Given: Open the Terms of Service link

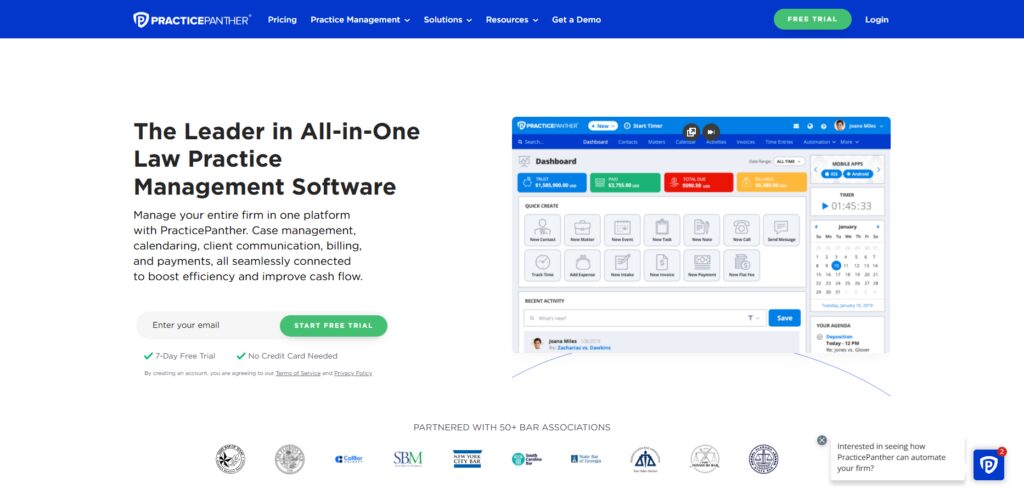Looking at the screenshot, I should tap(298, 373).
